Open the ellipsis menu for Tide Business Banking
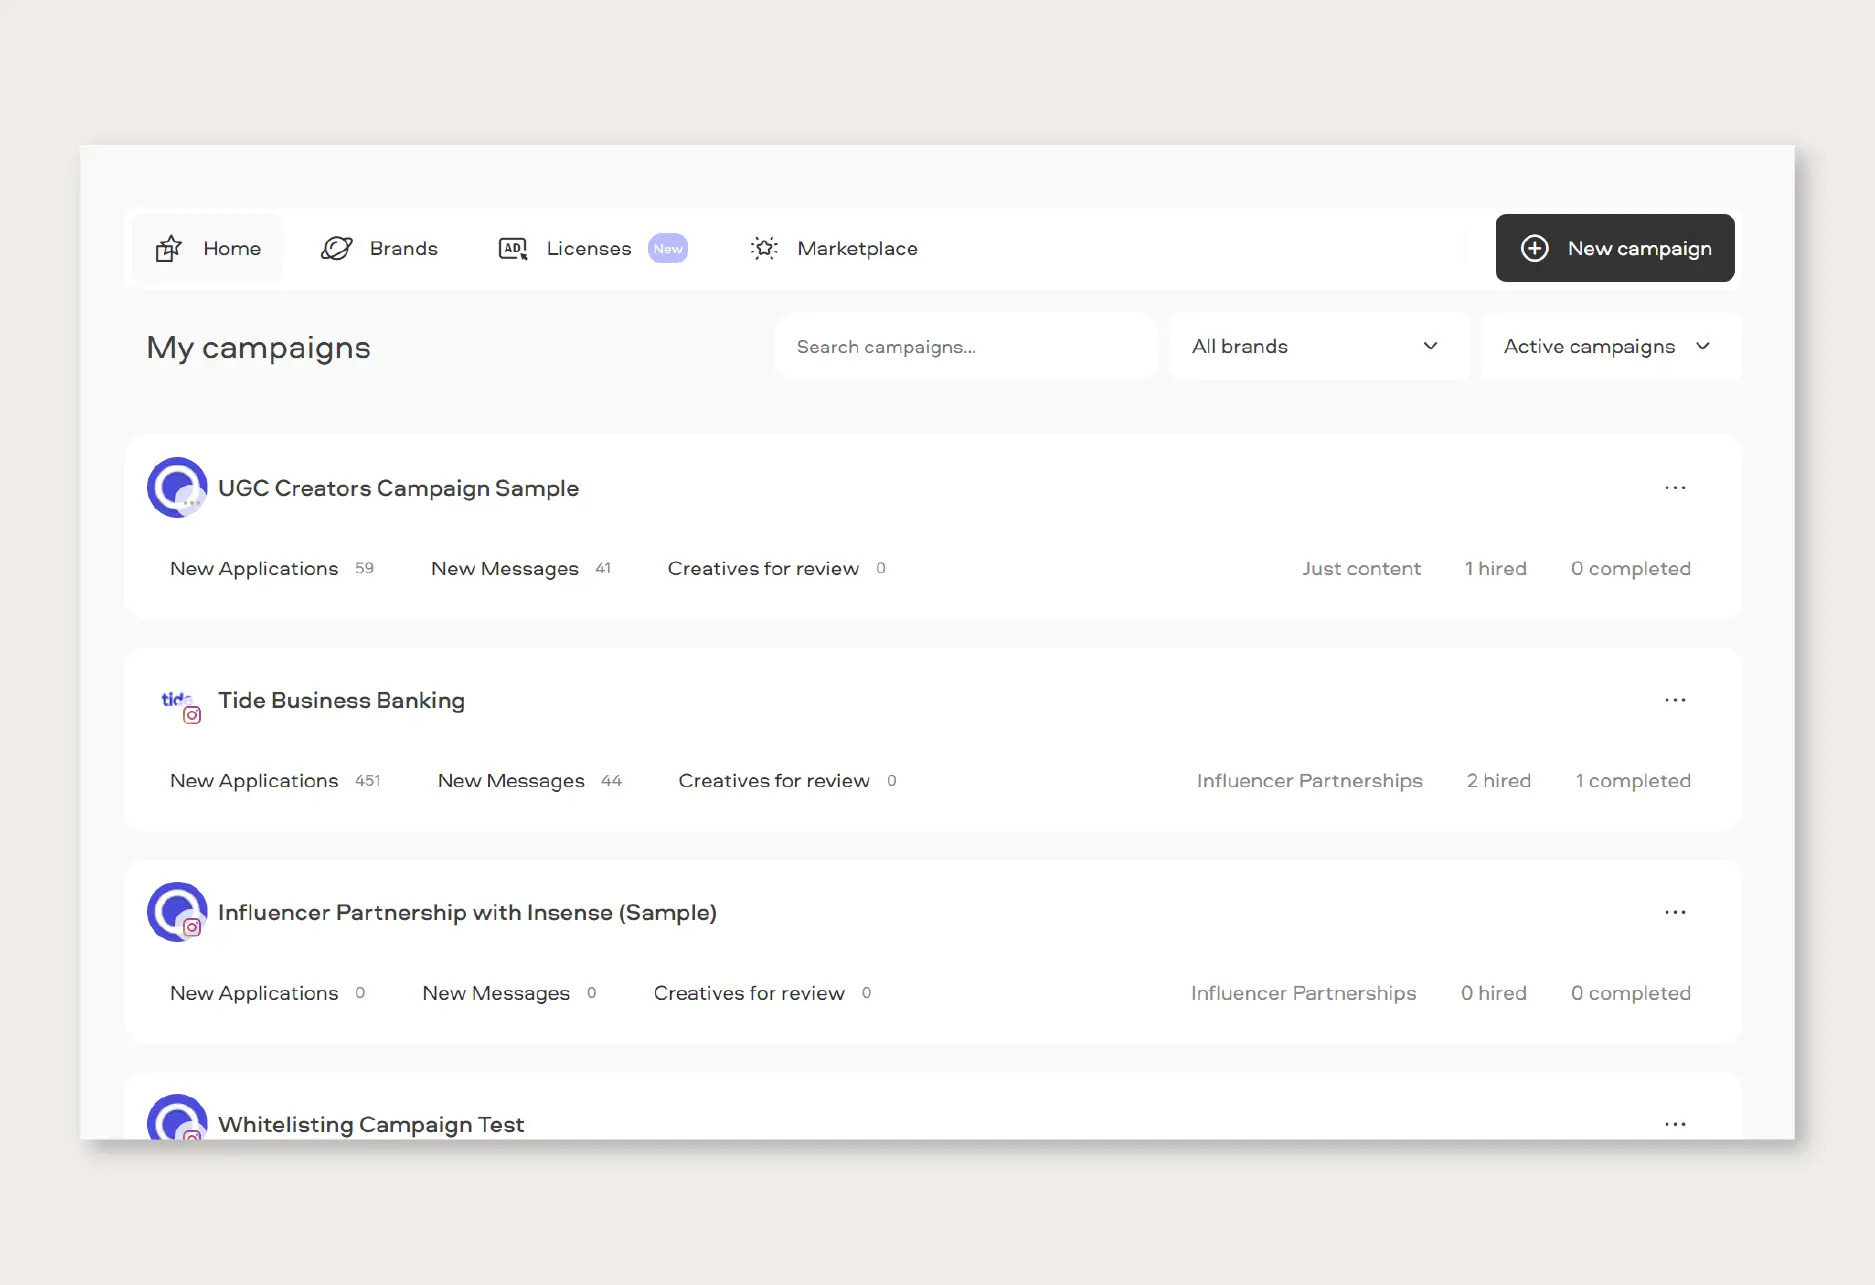This screenshot has height=1285, width=1875. tap(1676, 700)
